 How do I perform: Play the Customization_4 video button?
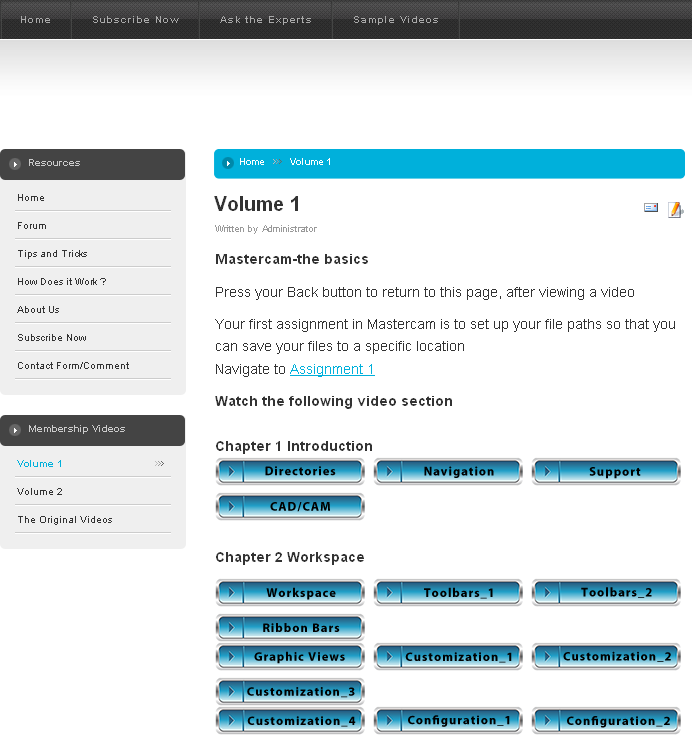[x=290, y=720]
